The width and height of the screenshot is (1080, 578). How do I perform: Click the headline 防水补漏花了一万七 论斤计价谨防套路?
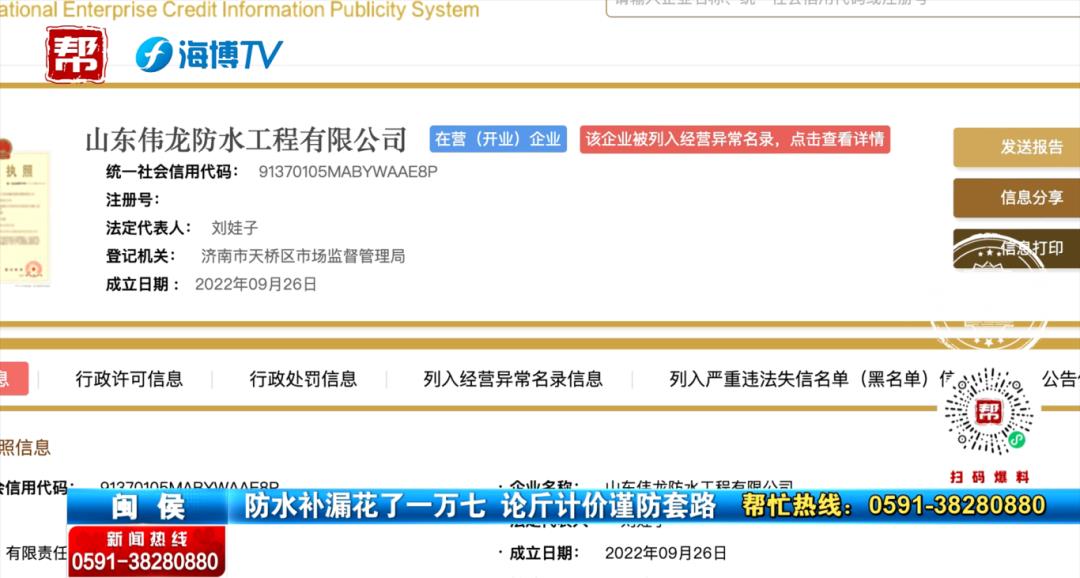click(480, 506)
